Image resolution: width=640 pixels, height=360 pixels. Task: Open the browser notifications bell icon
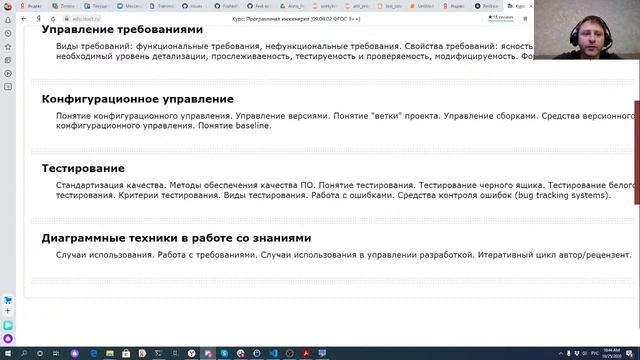point(8,20)
